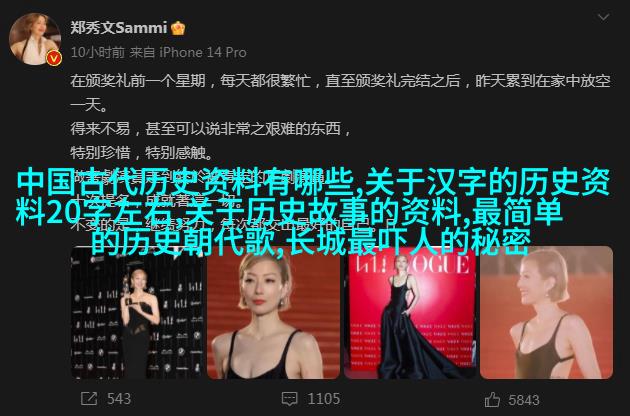Click the cyan overlay headline text
The width and height of the screenshot is (630, 416).
pyautogui.click(x=313, y=213)
